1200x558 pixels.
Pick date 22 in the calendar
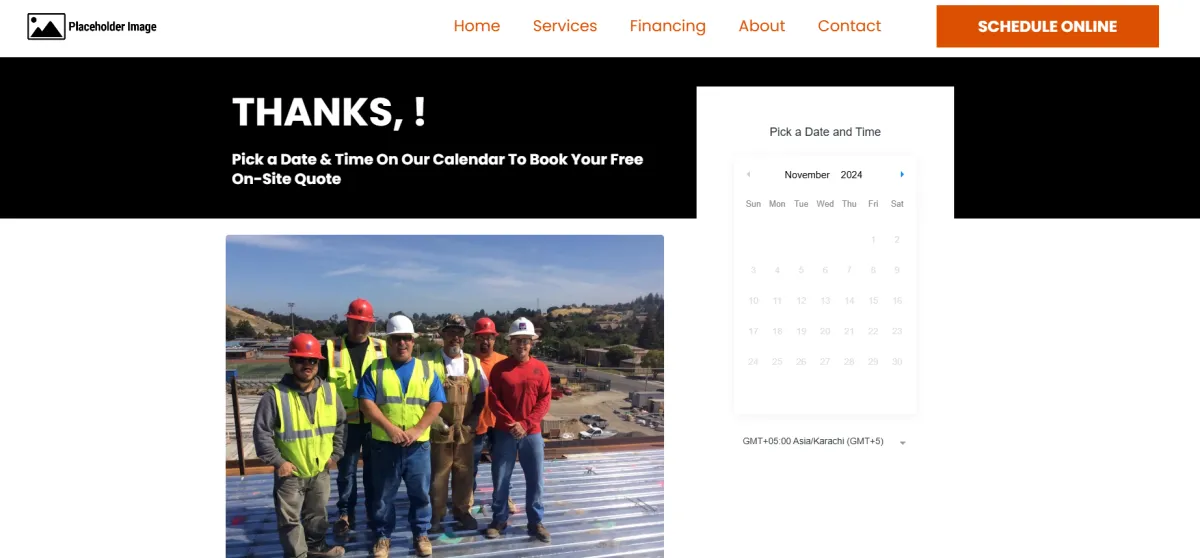(x=873, y=331)
